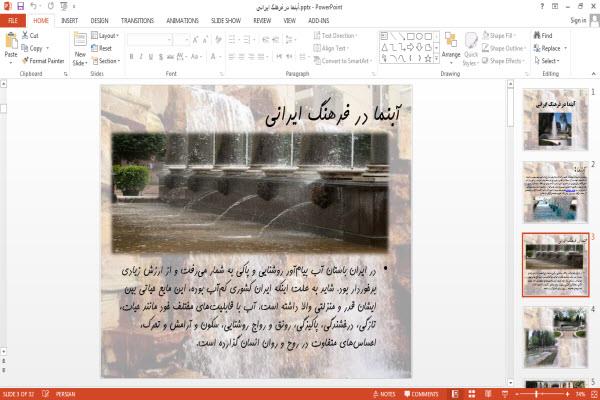Start Slide Show from status bar
This screenshot has height=400, width=600.
click(505, 394)
